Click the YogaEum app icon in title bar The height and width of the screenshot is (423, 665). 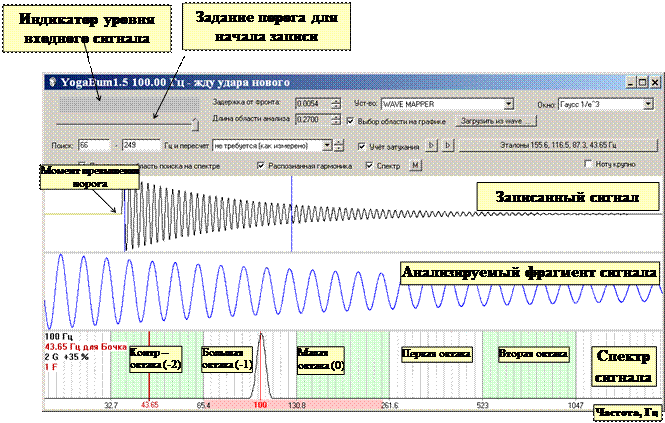pyautogui.click(x=52, y=81)
